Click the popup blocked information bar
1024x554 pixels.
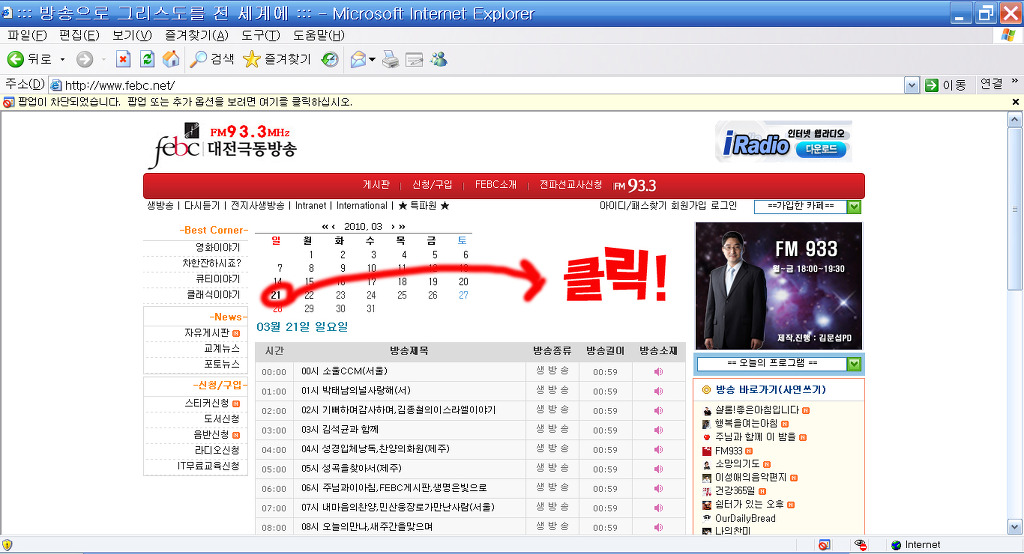(500, 102)
